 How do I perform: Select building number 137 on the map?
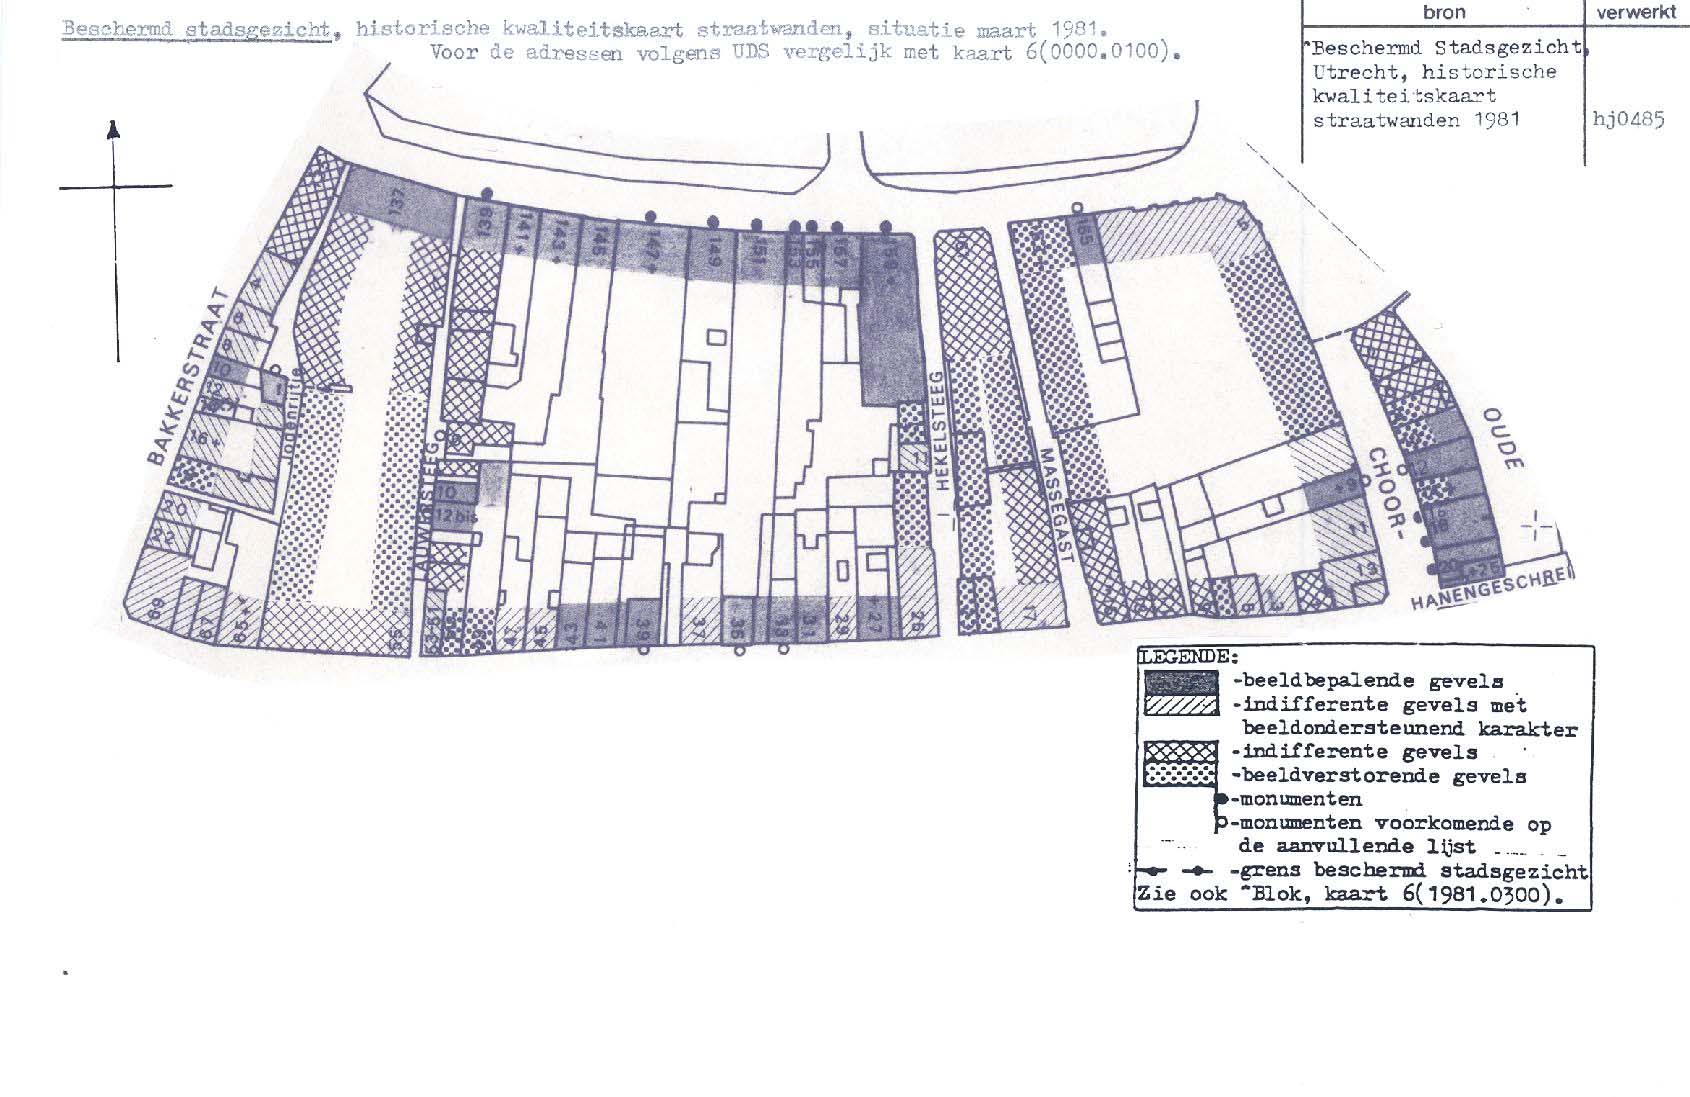pyautogui.click(x=398, y=205)
